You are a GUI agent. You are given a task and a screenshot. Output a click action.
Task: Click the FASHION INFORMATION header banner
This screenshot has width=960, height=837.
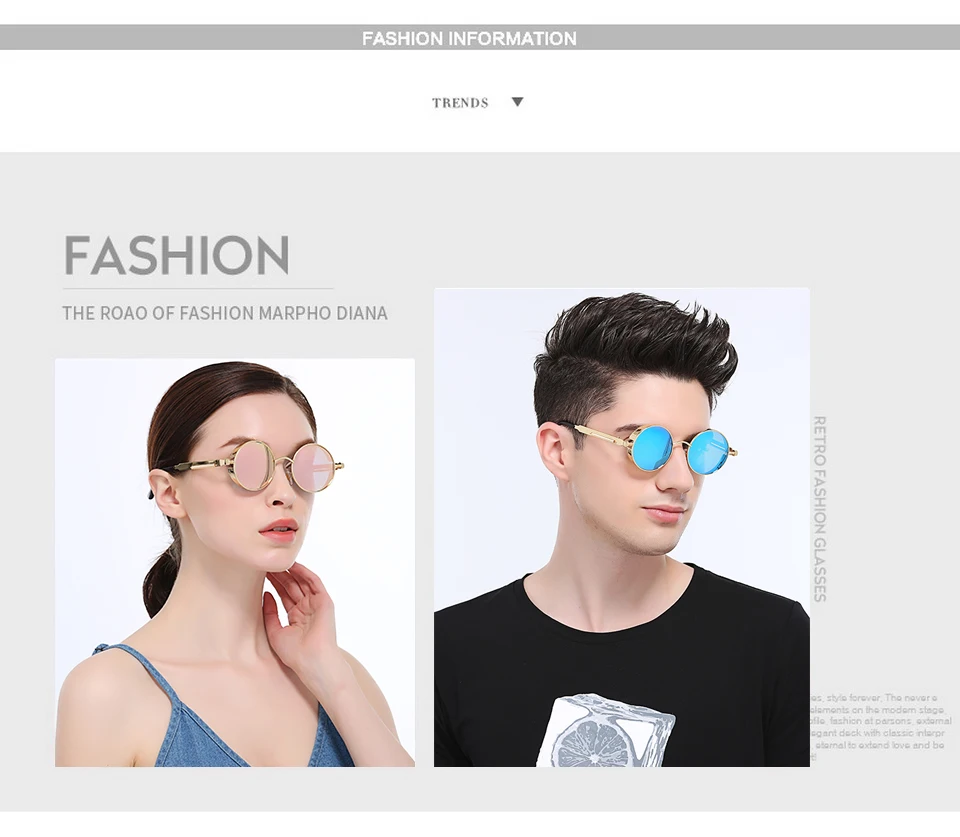click(480, 37)
